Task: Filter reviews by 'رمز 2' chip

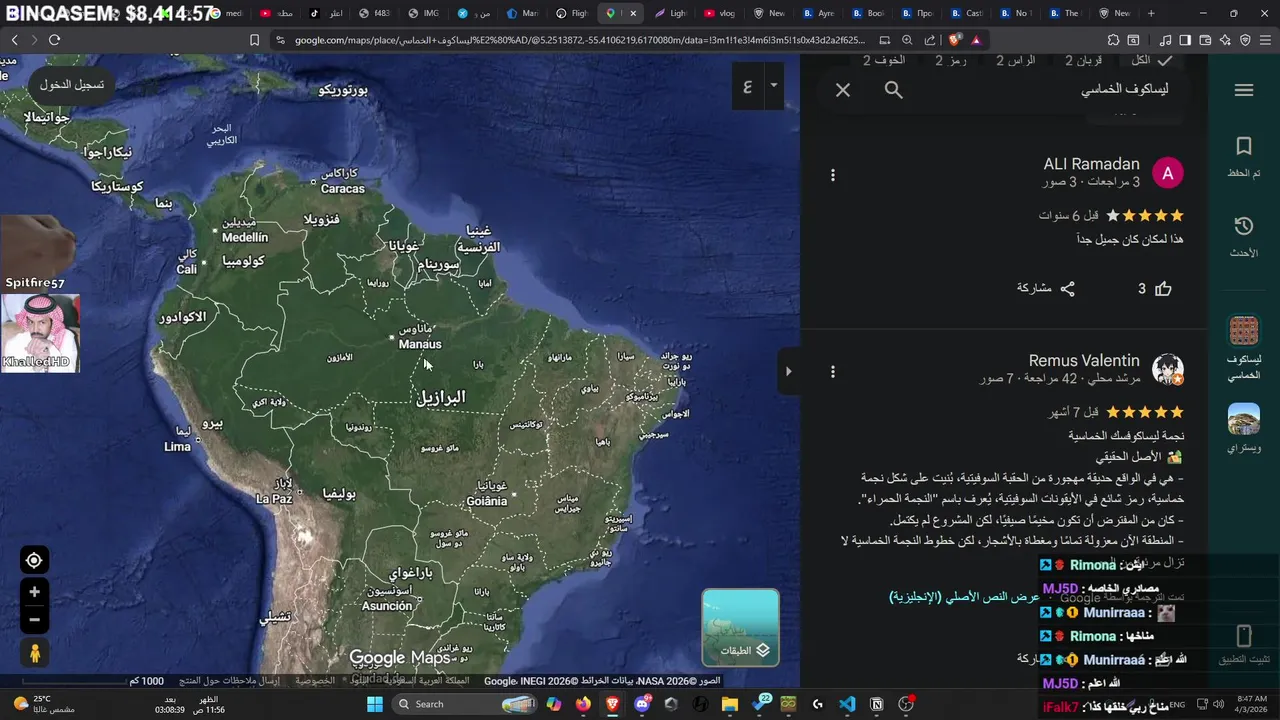Action: [x=951, y=61]
